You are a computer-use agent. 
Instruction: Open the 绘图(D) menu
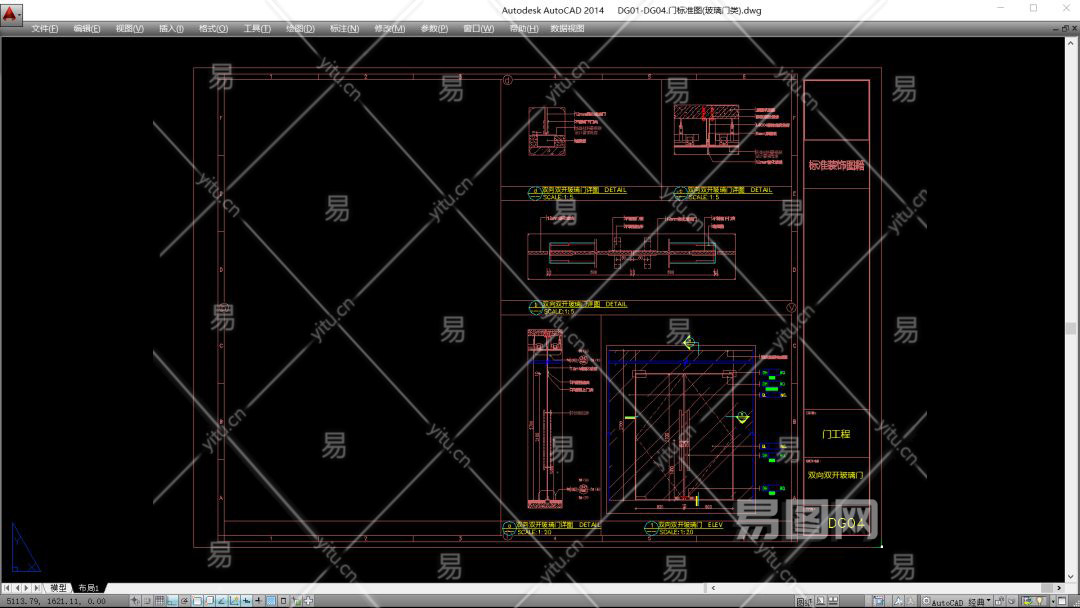click(300, 28)
